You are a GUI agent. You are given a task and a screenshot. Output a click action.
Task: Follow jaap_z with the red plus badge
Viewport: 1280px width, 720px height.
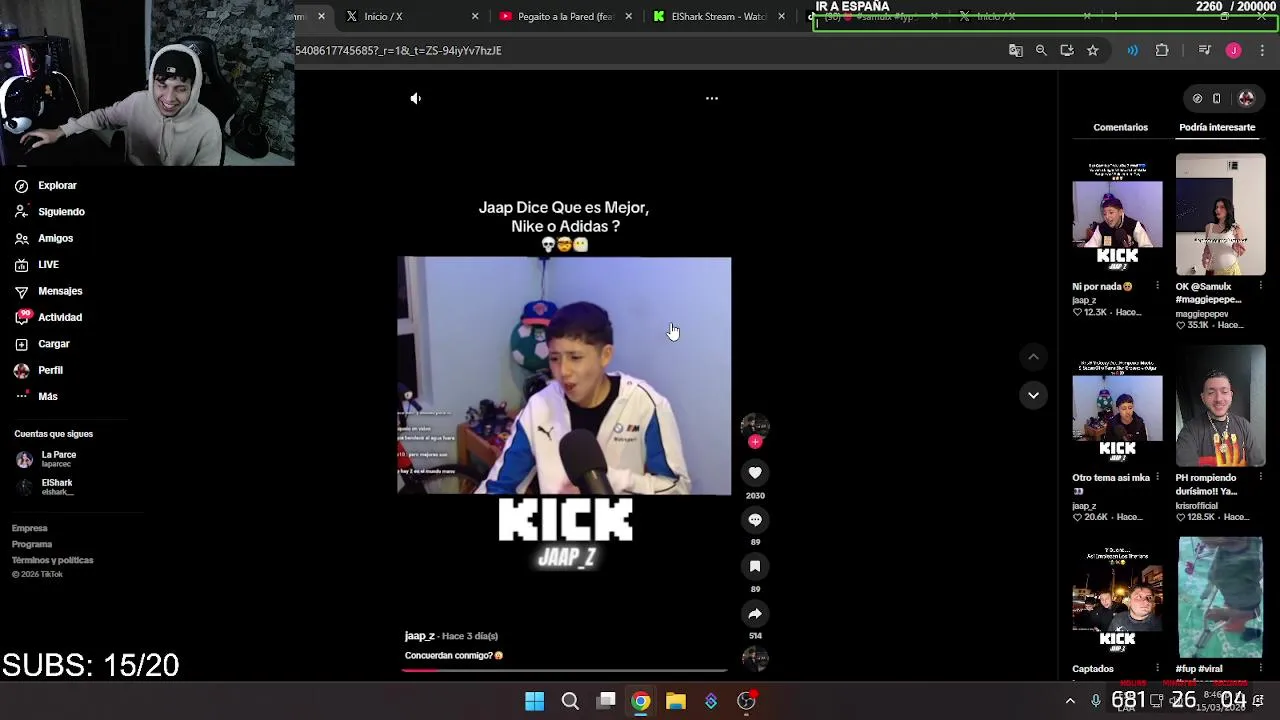point(755,442)
